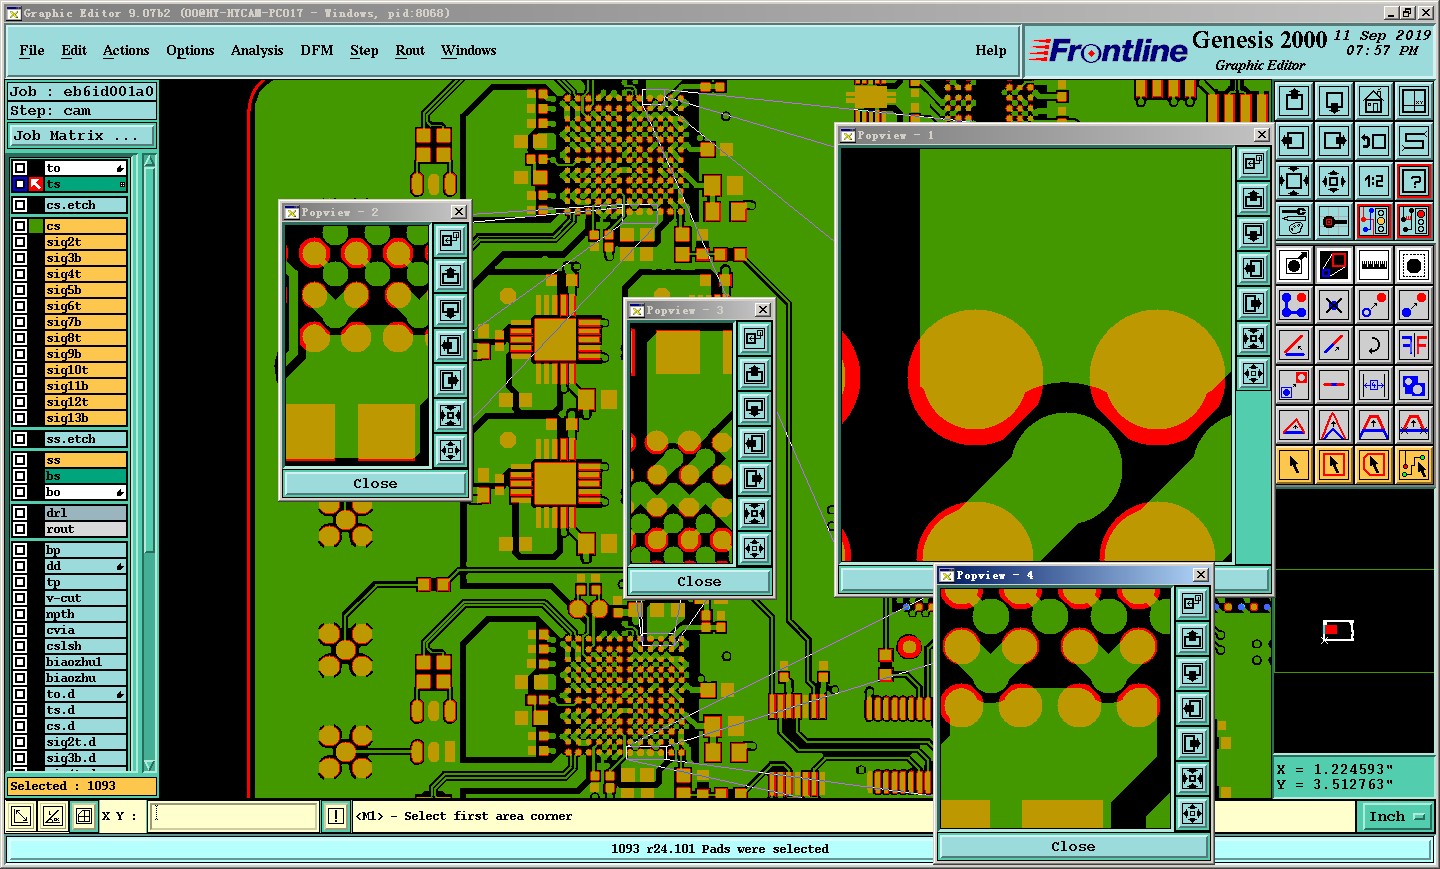
Task: Click the blue X delete feature icon
Action: pyautogui.click(x=1334, y=305)
